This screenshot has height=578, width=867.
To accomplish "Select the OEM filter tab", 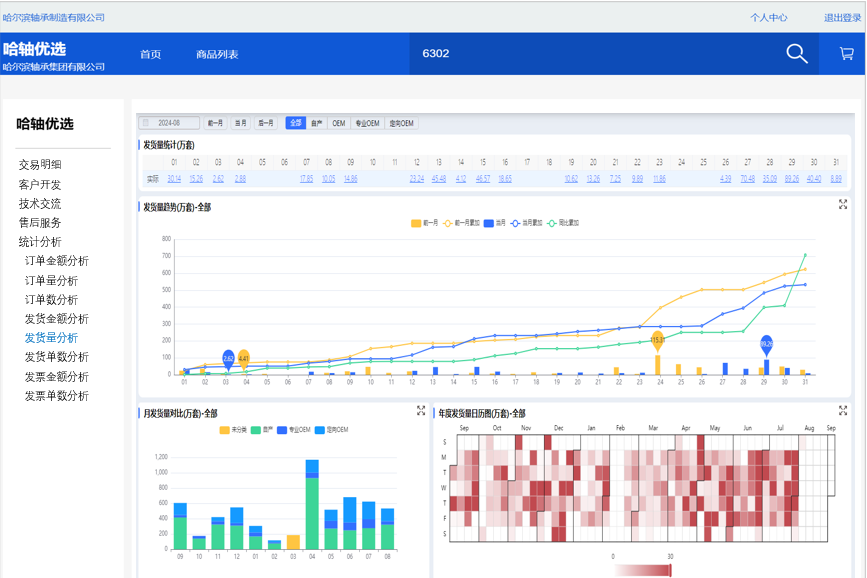I will (339, 123).
